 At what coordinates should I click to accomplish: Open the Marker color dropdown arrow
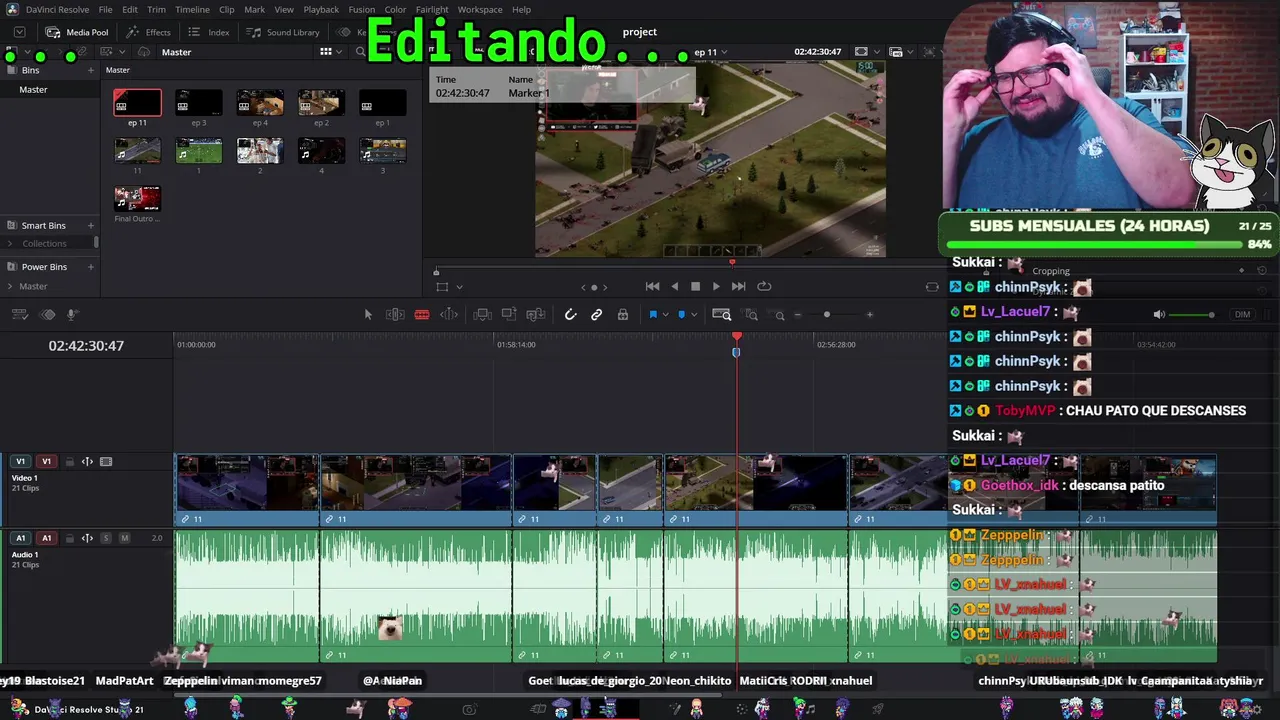694,315
